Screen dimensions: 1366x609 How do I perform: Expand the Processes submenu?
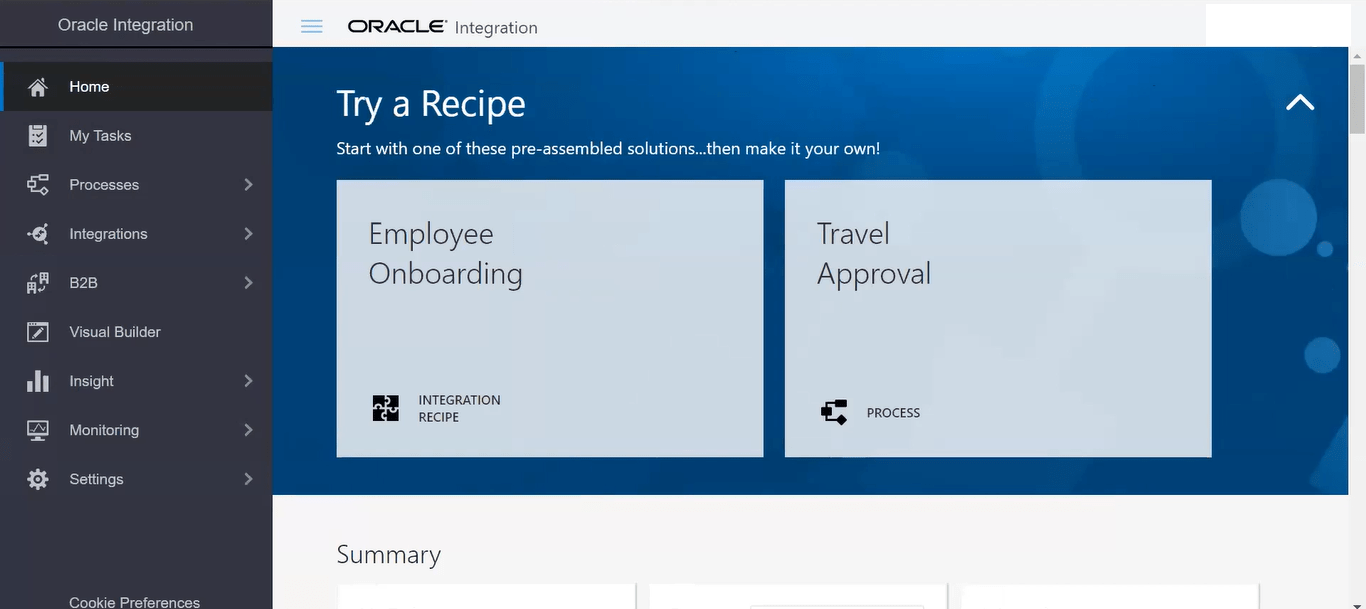coord(248,184)
